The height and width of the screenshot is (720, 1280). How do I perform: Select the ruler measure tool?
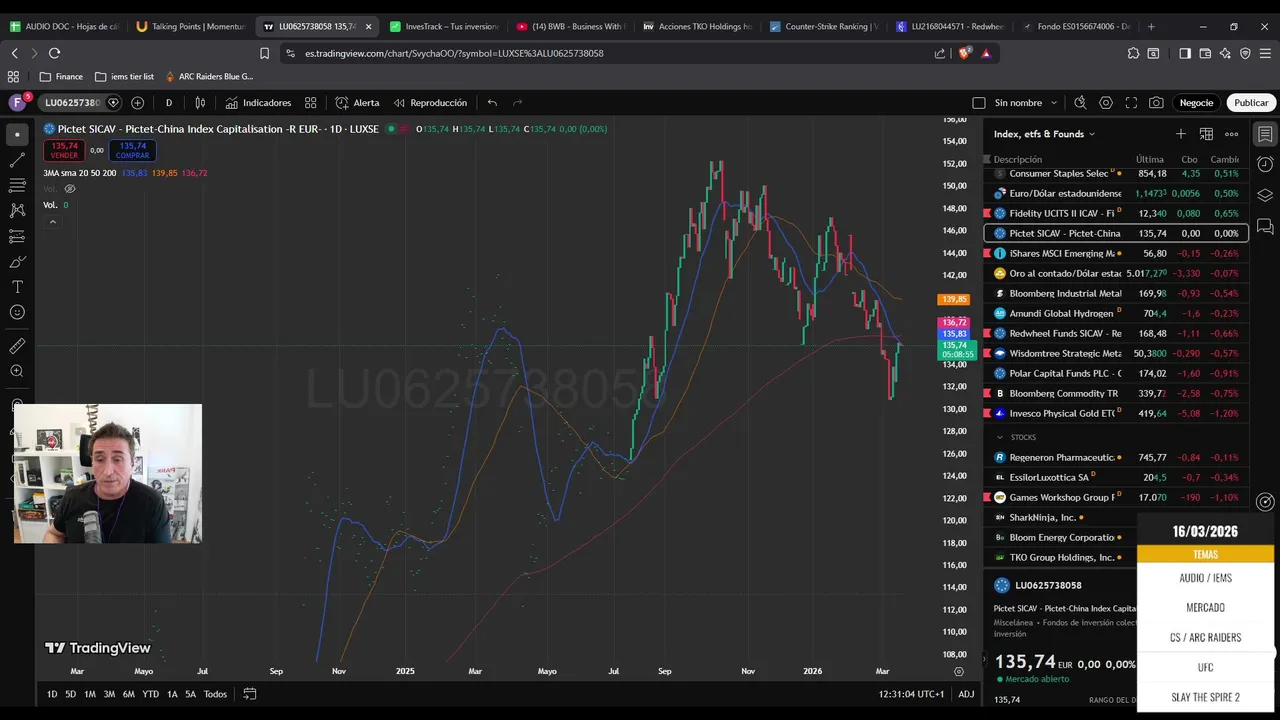pos(17,346)
